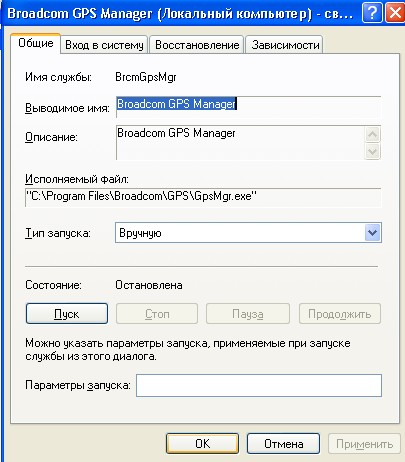Click the Параметры запуска input field
The image size is (405, 462).
[259, 385]
